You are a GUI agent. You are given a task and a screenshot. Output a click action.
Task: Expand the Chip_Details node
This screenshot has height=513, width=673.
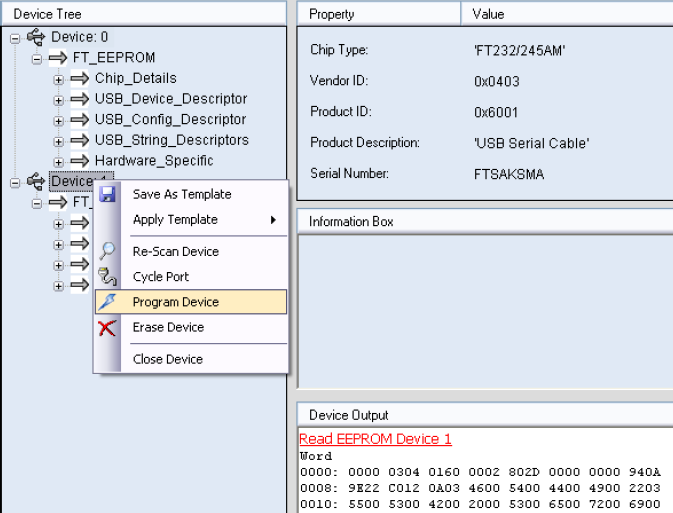click(x=59, y=80)
